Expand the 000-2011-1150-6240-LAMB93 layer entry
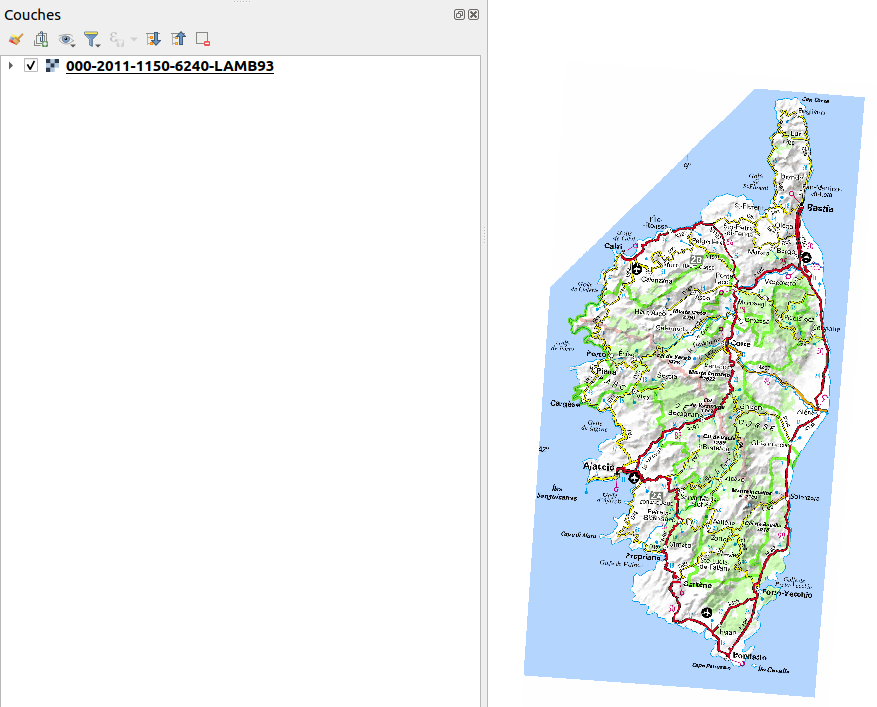 [x=10, y=66]
